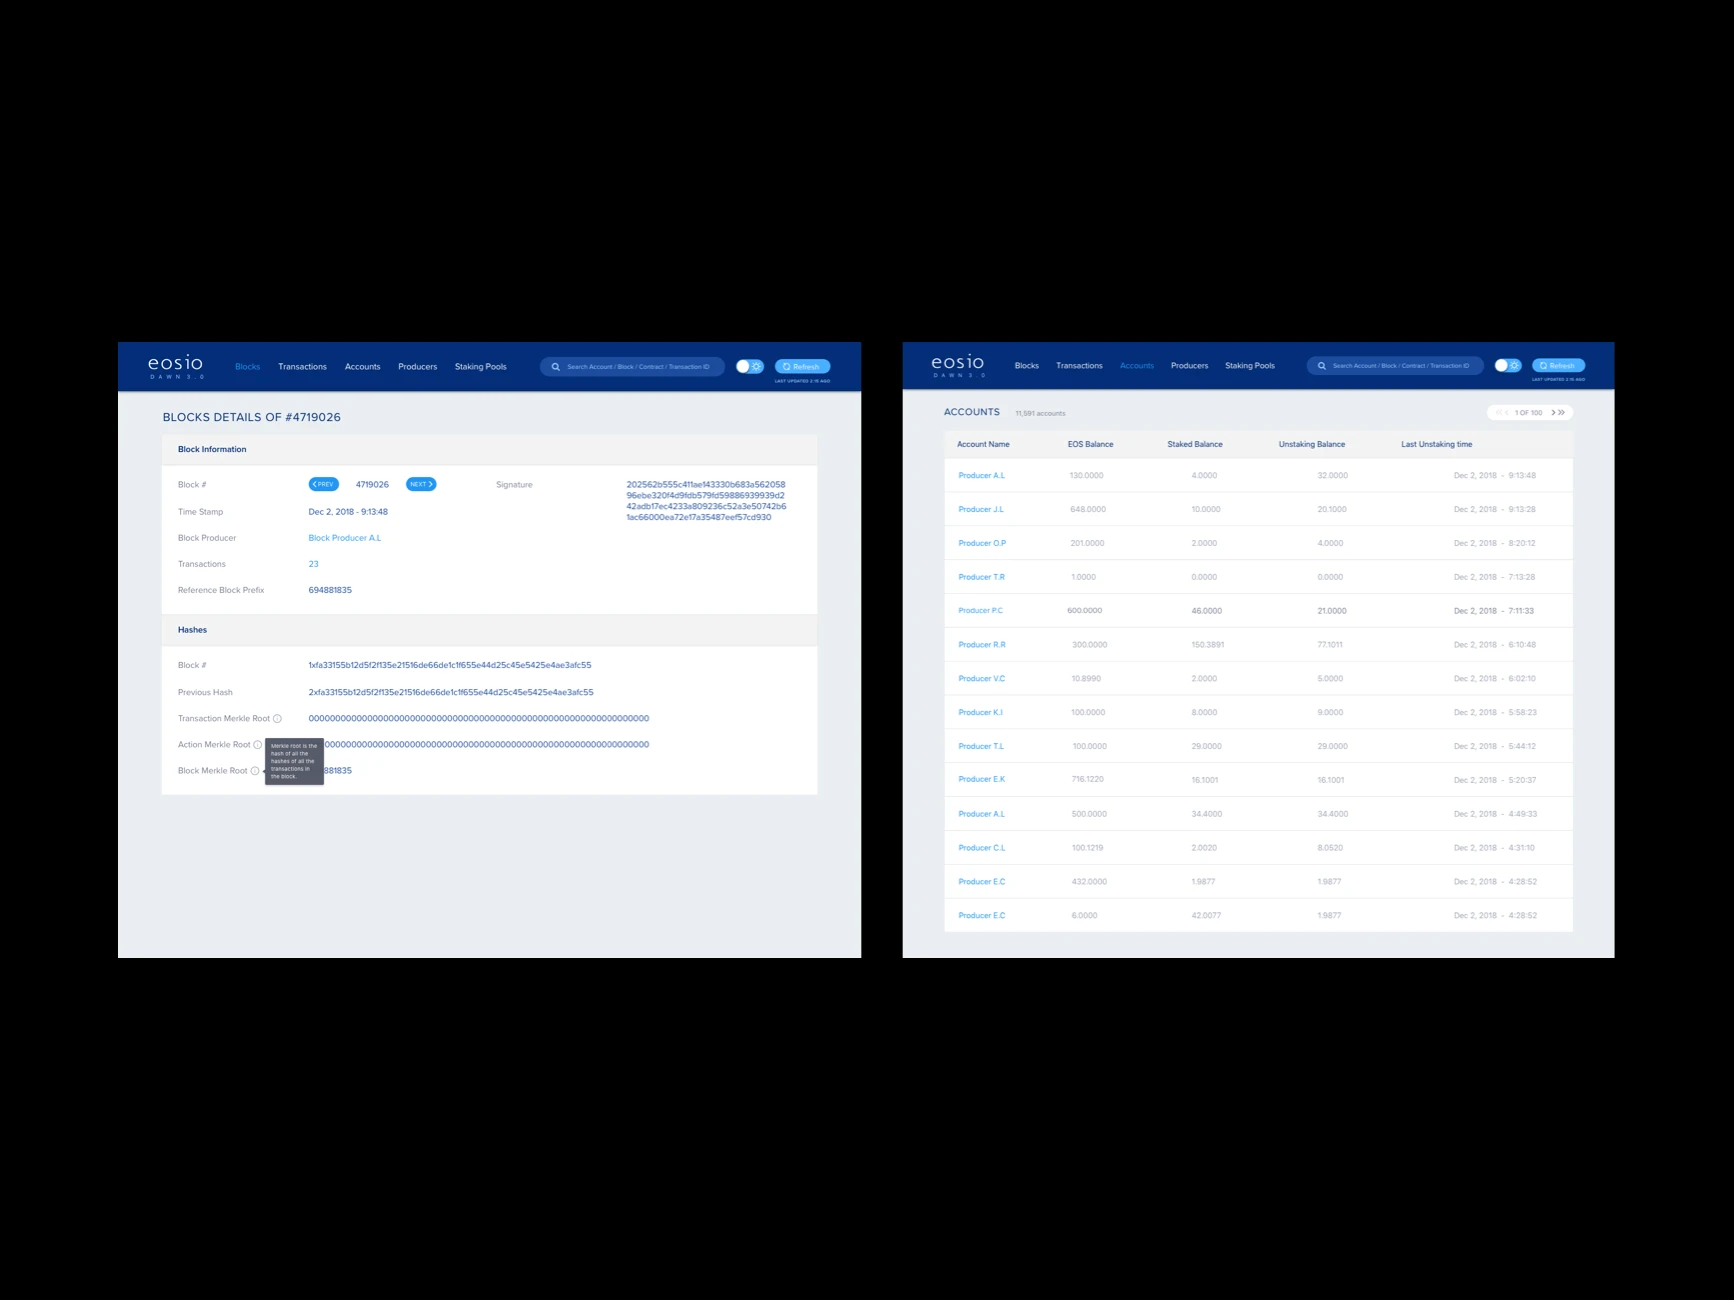1734x1300 pixels.
Task: Toggle the dark mode switch on Blocks screen
Action: (749, 366)
